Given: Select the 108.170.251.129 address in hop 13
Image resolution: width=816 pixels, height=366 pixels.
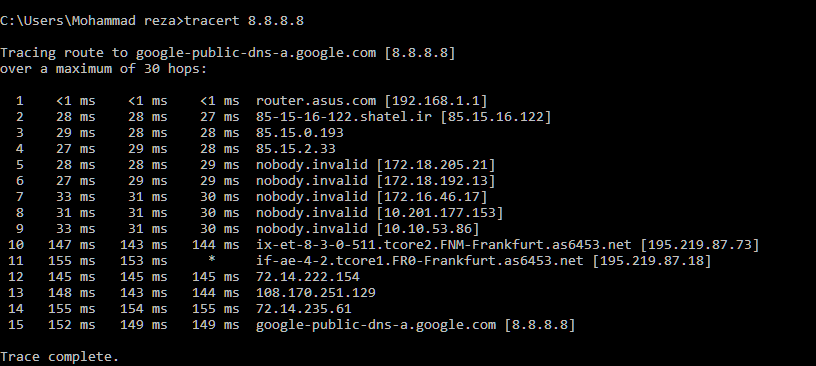Looking at the screenshot, I should (x=315, y=293).
